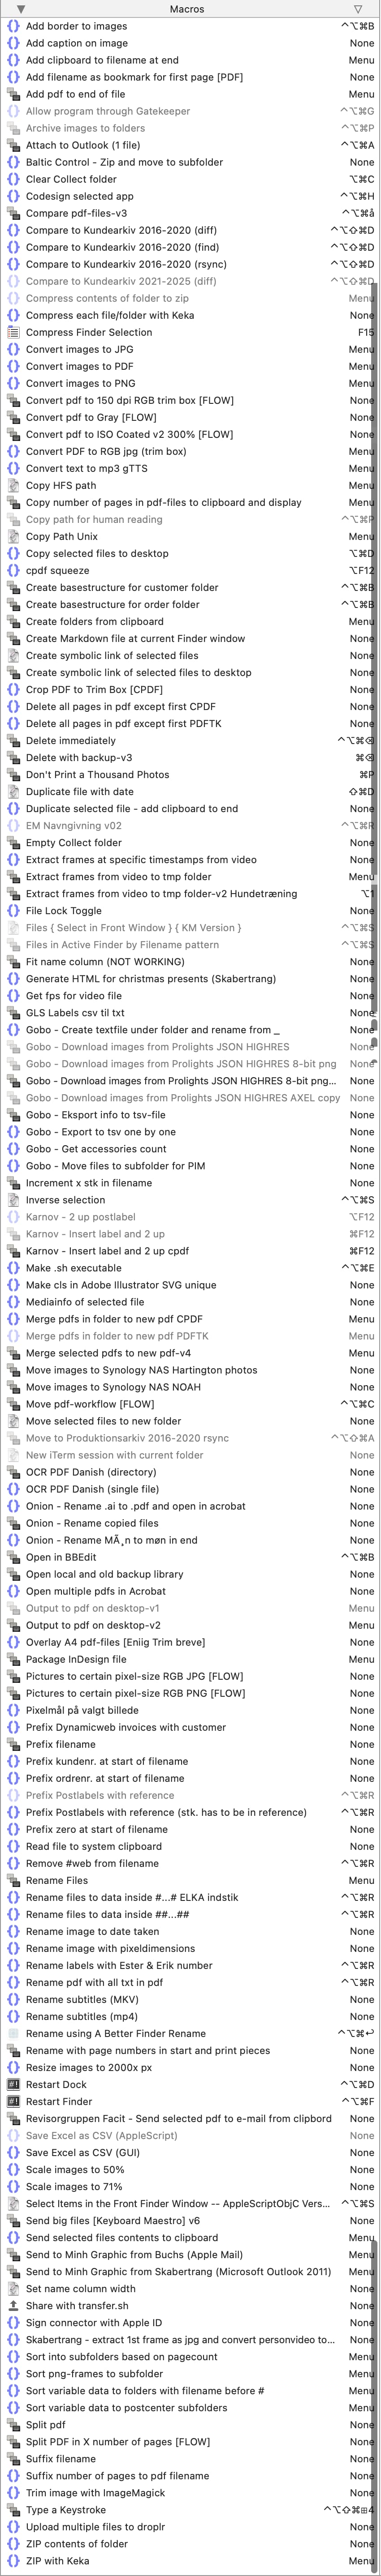
Task: Click the icon beside Make .sh executable
Action: click(x=13, y=1267)
